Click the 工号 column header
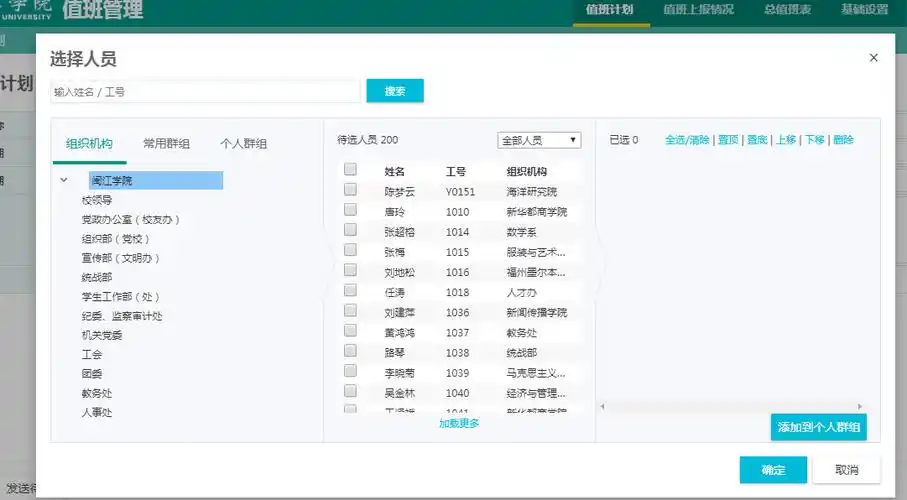The width and height of the screenshot is (907, 500). coord(456,171)
